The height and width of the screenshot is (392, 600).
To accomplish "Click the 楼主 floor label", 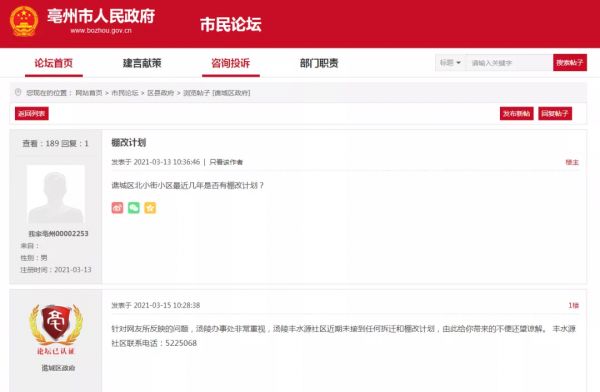I will (572, 162).
